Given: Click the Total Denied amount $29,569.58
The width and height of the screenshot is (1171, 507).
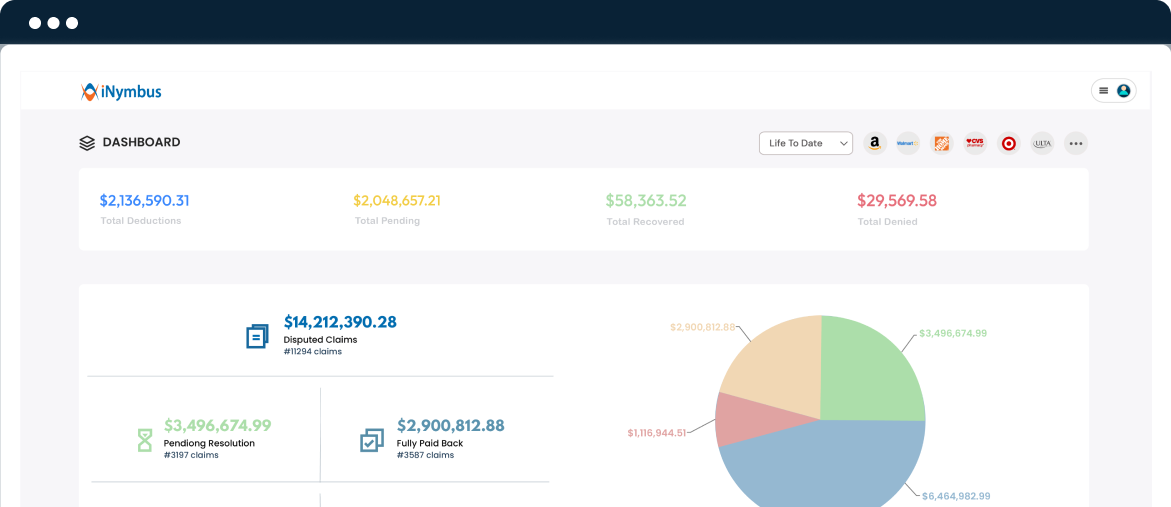Looking at the screenshot, I should 897,201.
